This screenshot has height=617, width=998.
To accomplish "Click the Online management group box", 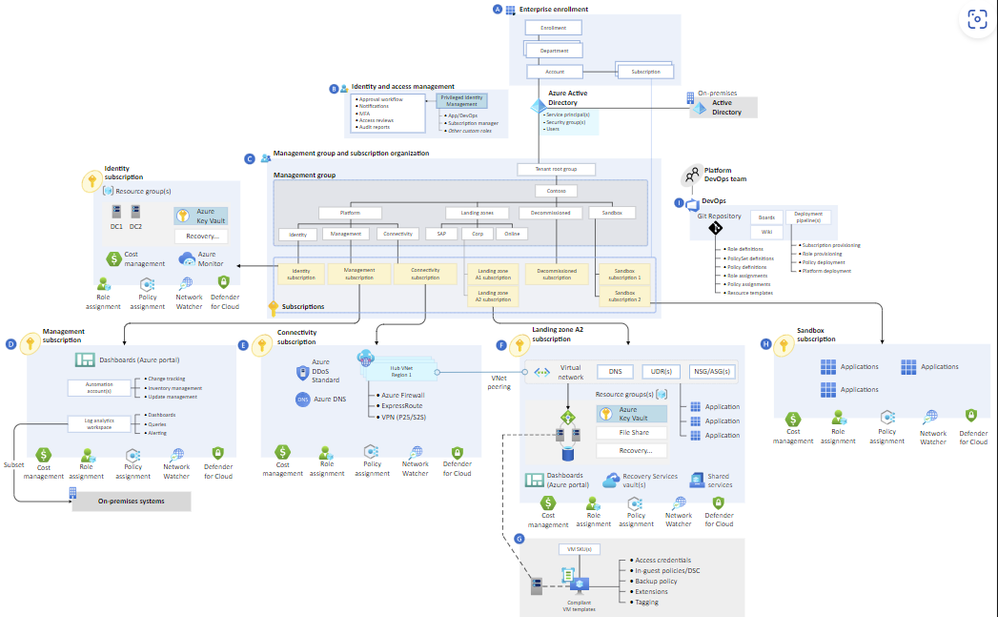I will click(x=512, y=234).
